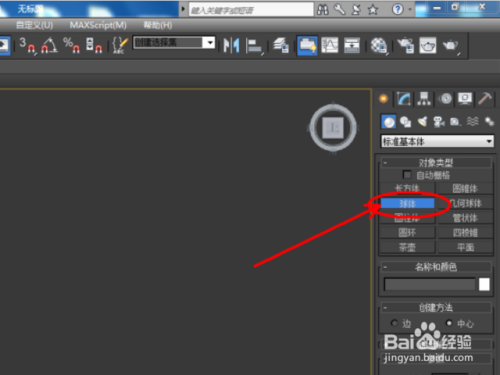Select Space Warps category icon
The height and width of the screenshot is (375, 500).
[x=473, y=122]
